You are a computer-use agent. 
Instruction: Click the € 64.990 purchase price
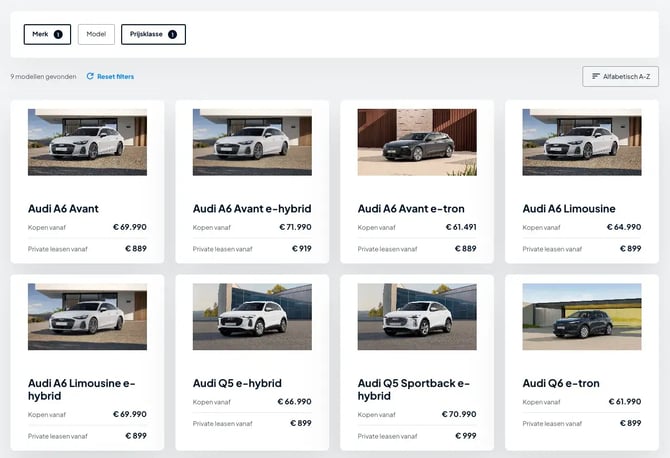click(624, 227)
